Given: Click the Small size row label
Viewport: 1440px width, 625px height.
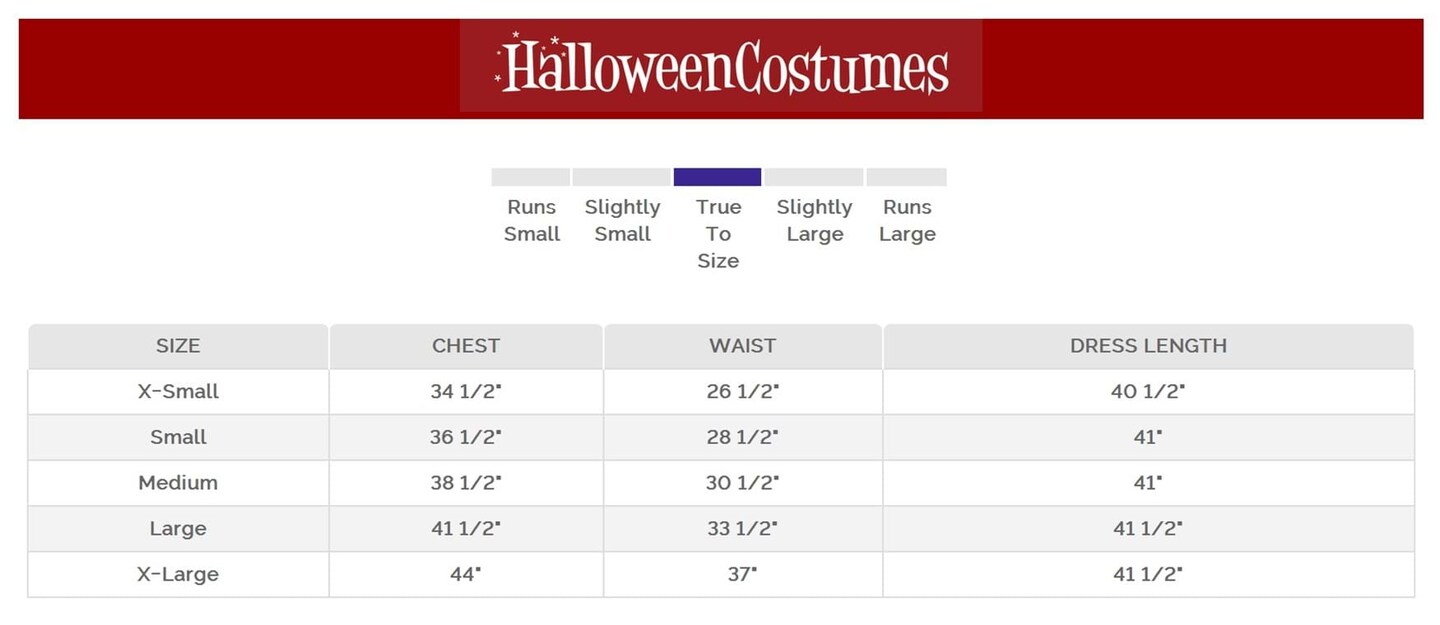Looking at the screenshot, I should tap(178, 437).
